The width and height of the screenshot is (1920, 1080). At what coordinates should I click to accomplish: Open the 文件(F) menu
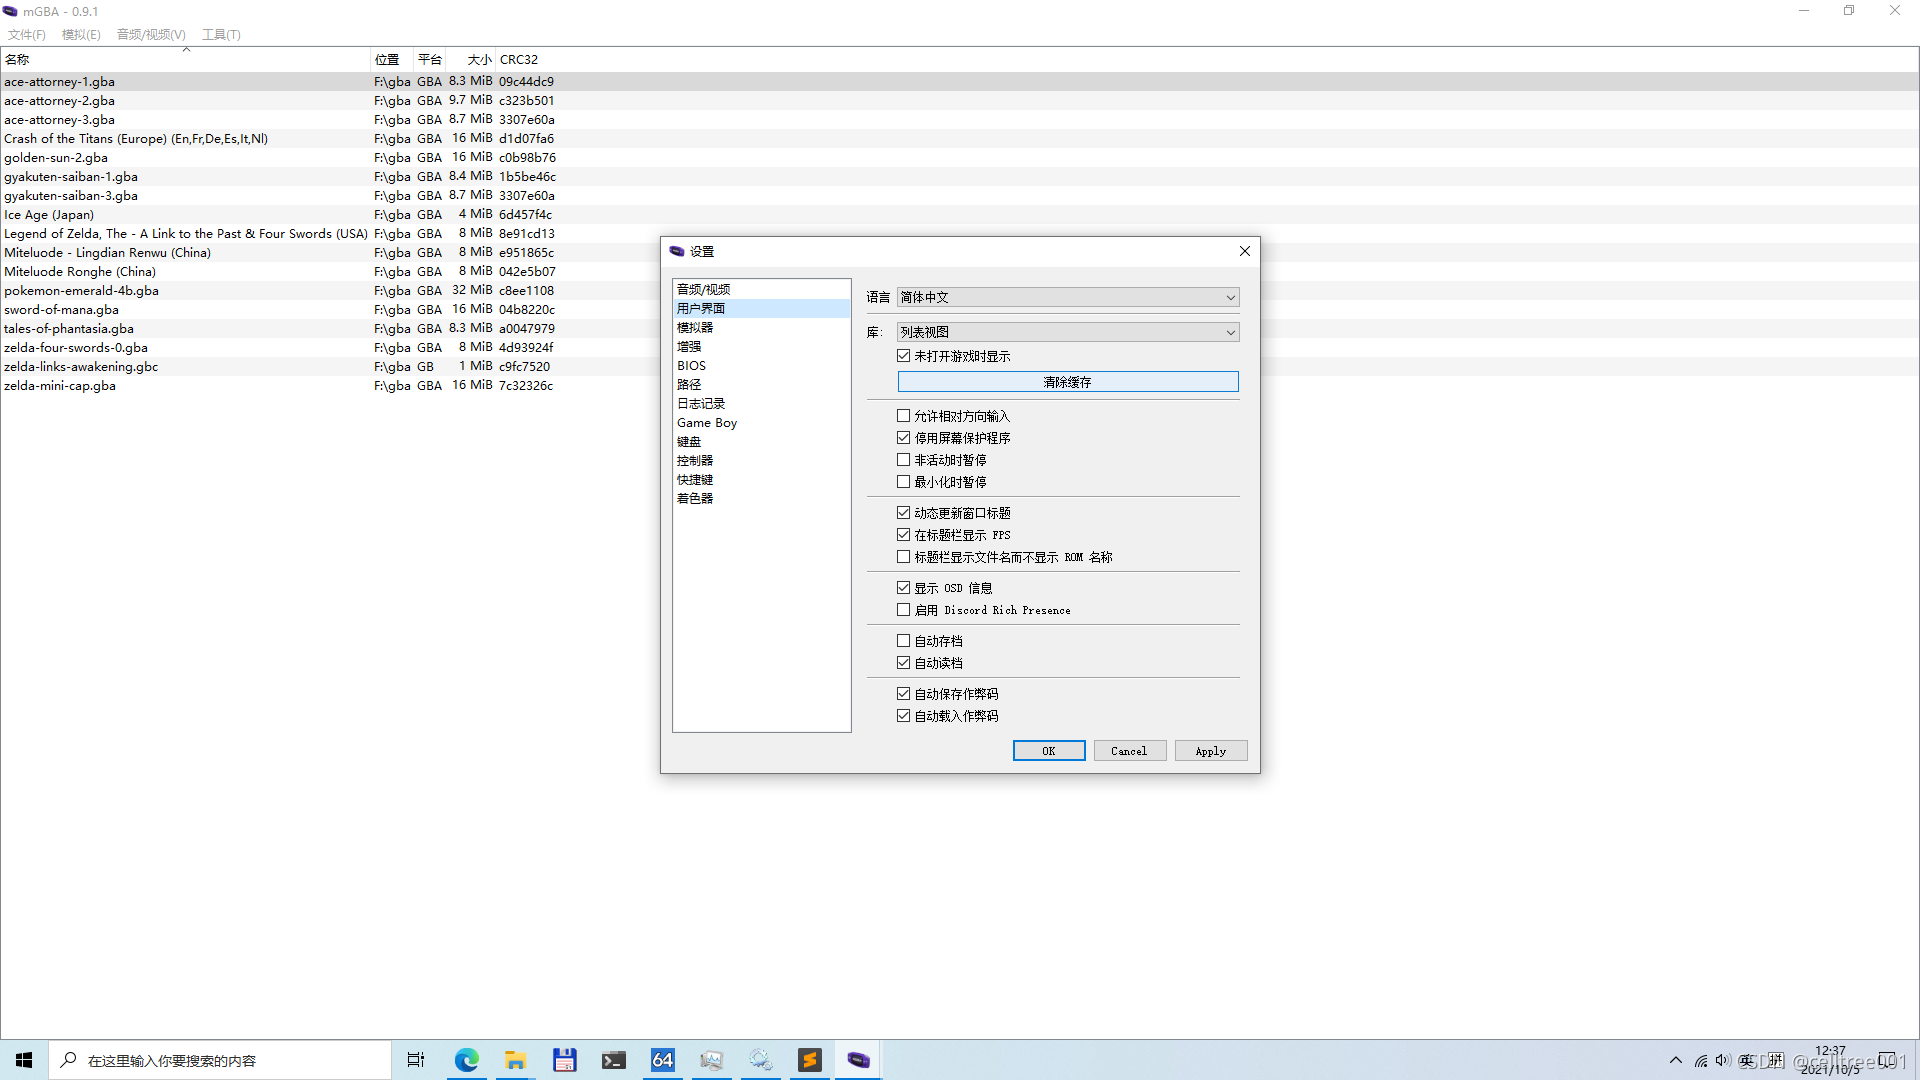[27, 34]
